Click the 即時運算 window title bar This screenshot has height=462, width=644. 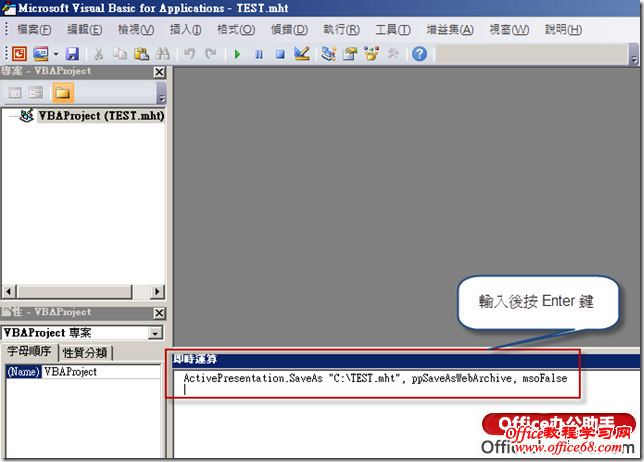pyautogui.click(x=406, y=360)
